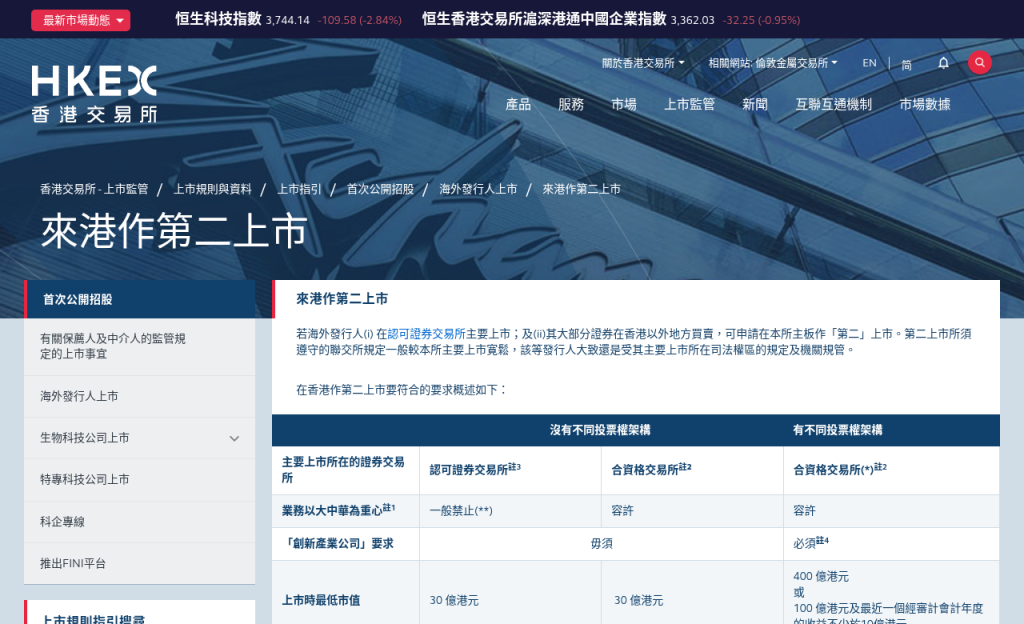
Task: Open 海外發行人上市 in sidebar
Action: (140, 396)
